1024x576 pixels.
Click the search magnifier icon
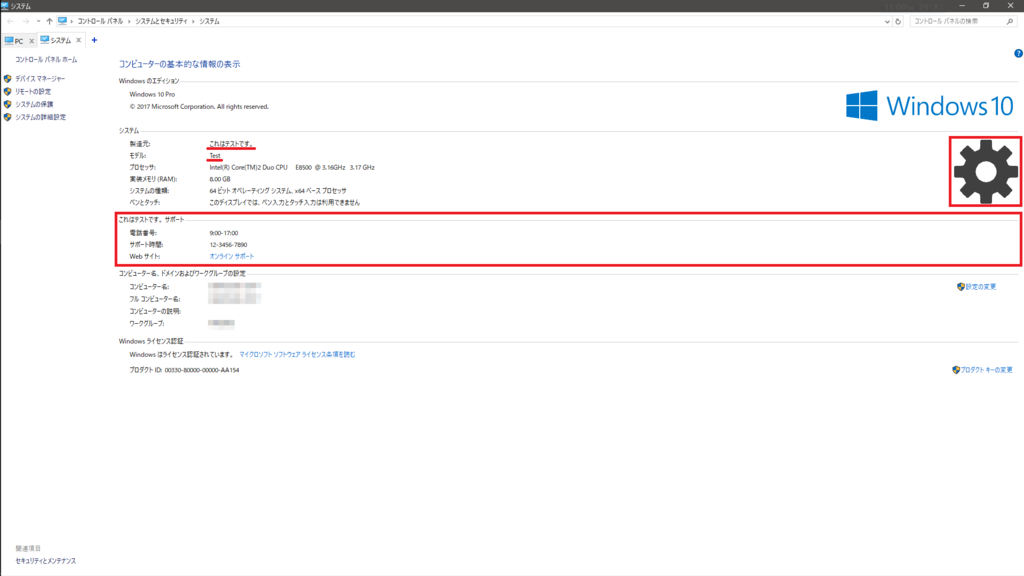tap(1010, 22)
